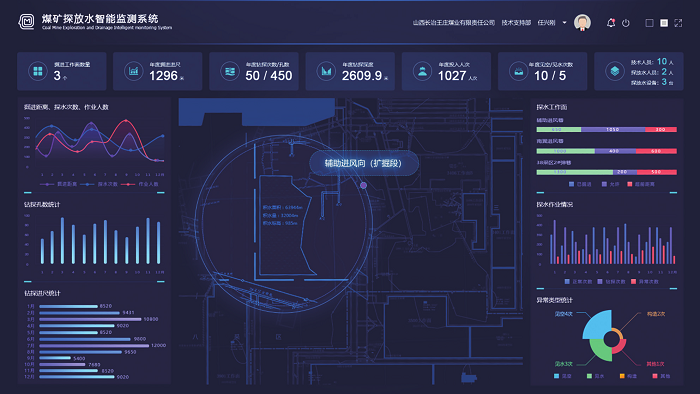
Task: Click the notification bell icon
Action: coord(611,23)
